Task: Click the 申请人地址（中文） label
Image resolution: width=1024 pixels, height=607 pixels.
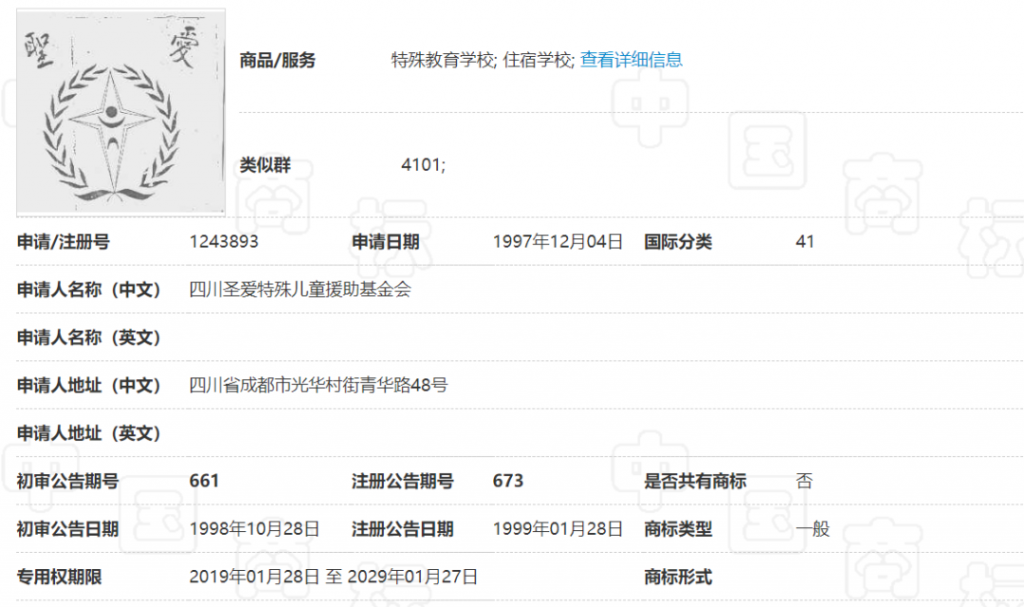Action: (x=89, y=386)
